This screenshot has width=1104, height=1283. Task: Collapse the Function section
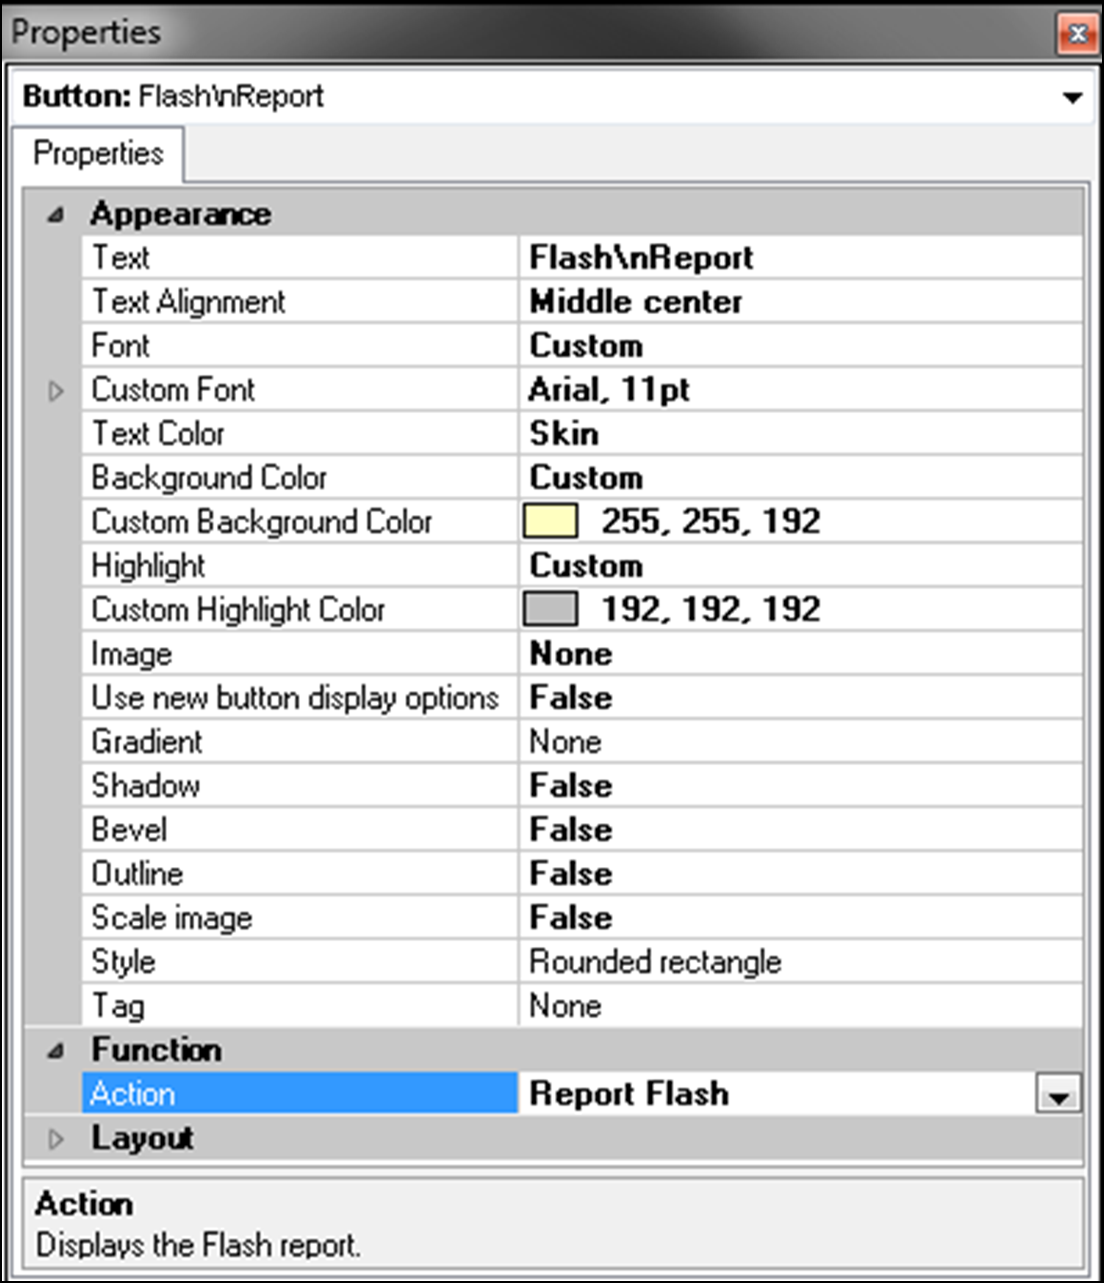click(x=56, y=1050)
